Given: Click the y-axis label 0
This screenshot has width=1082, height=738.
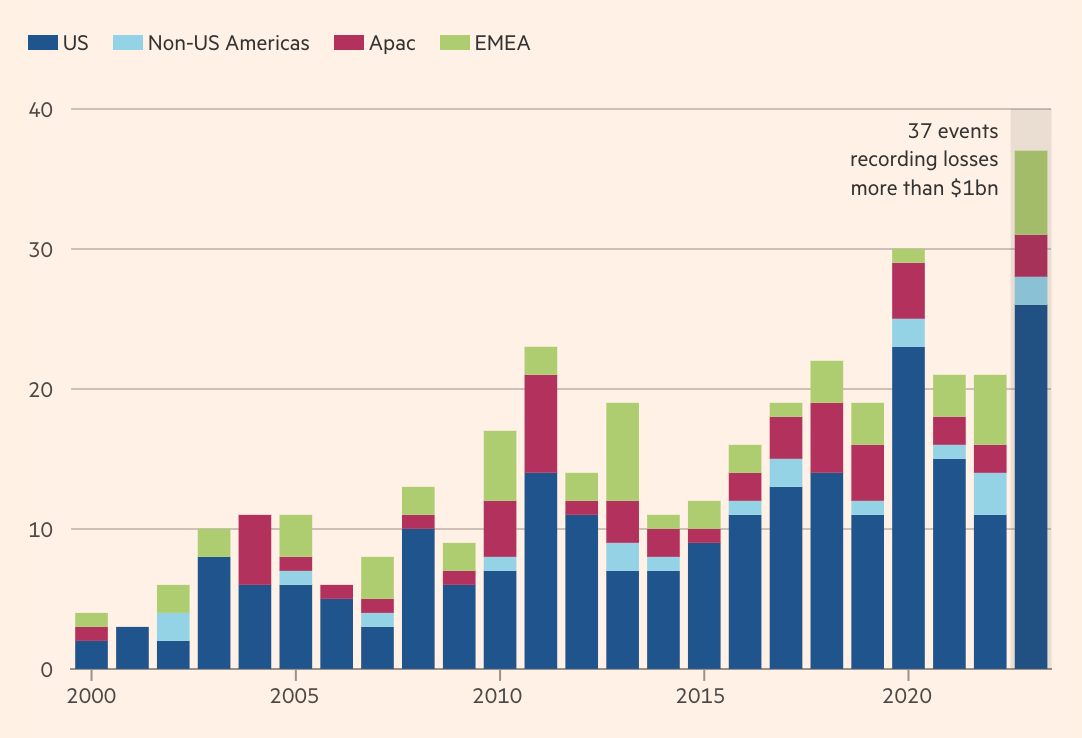Looking at the screenshot, I should [x=46, y=670].
